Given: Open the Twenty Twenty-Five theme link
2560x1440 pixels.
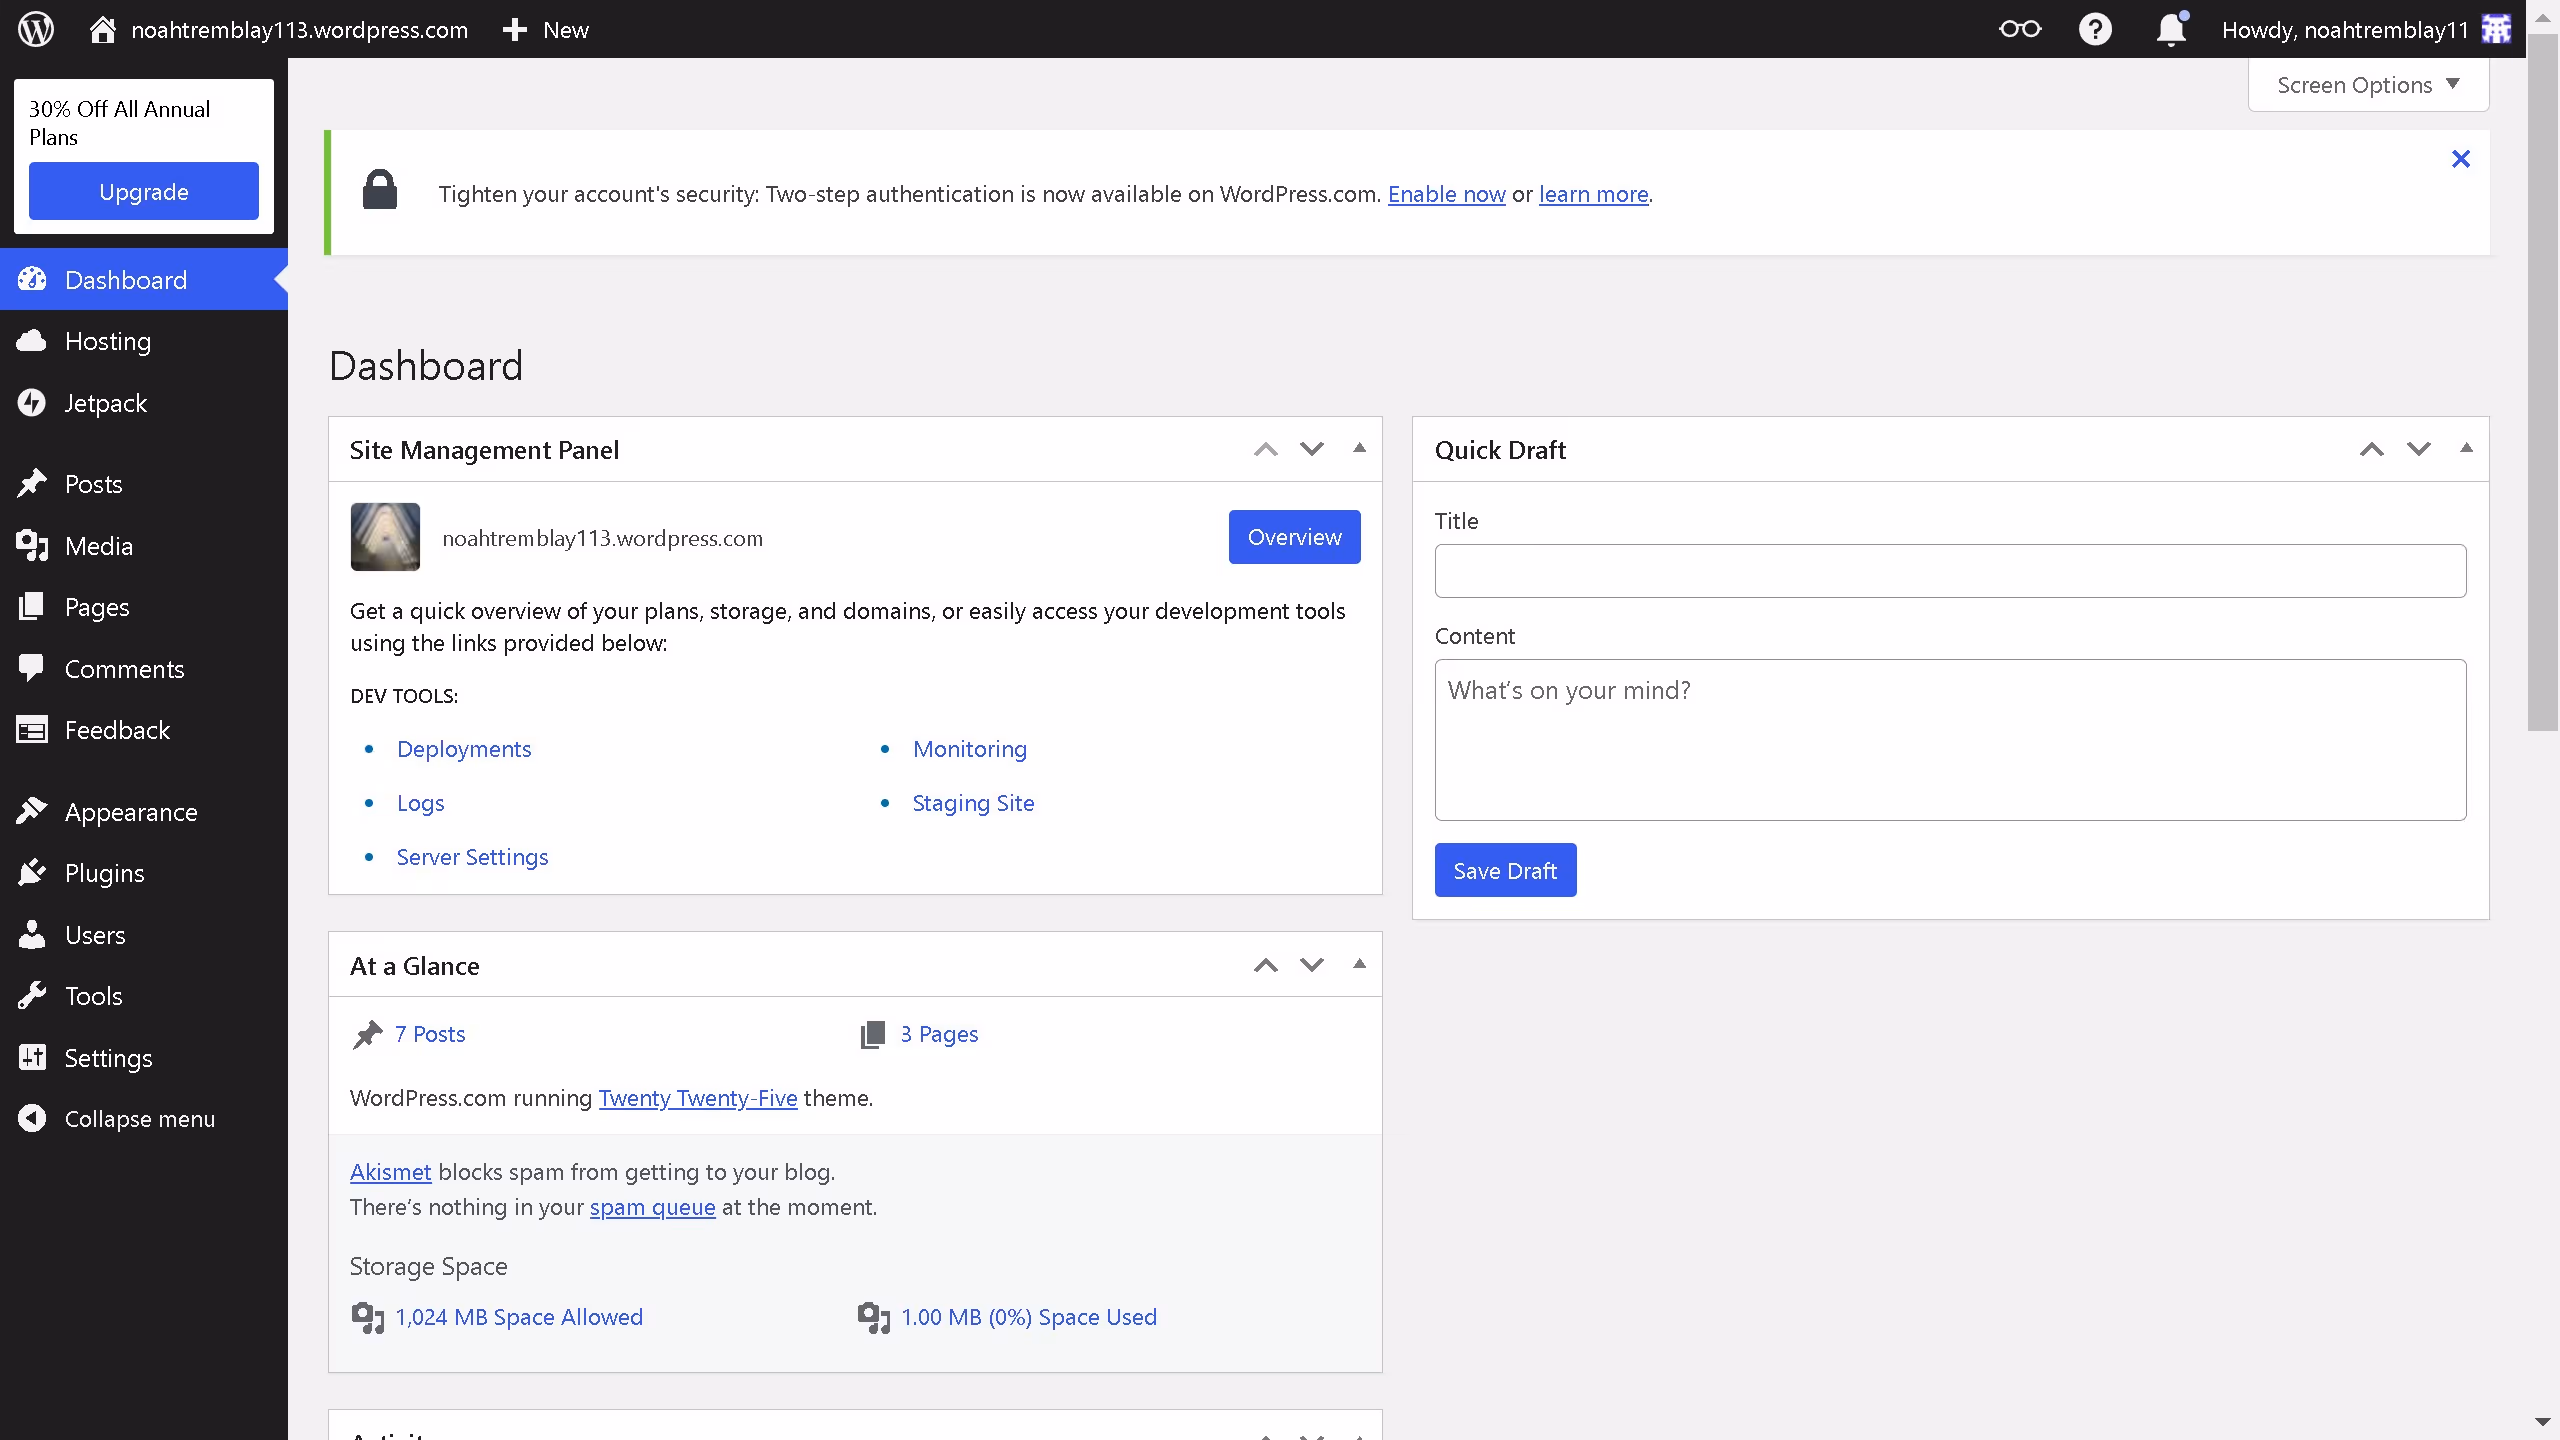Looking at the screenshot, I should click(x=697, y=1097).
